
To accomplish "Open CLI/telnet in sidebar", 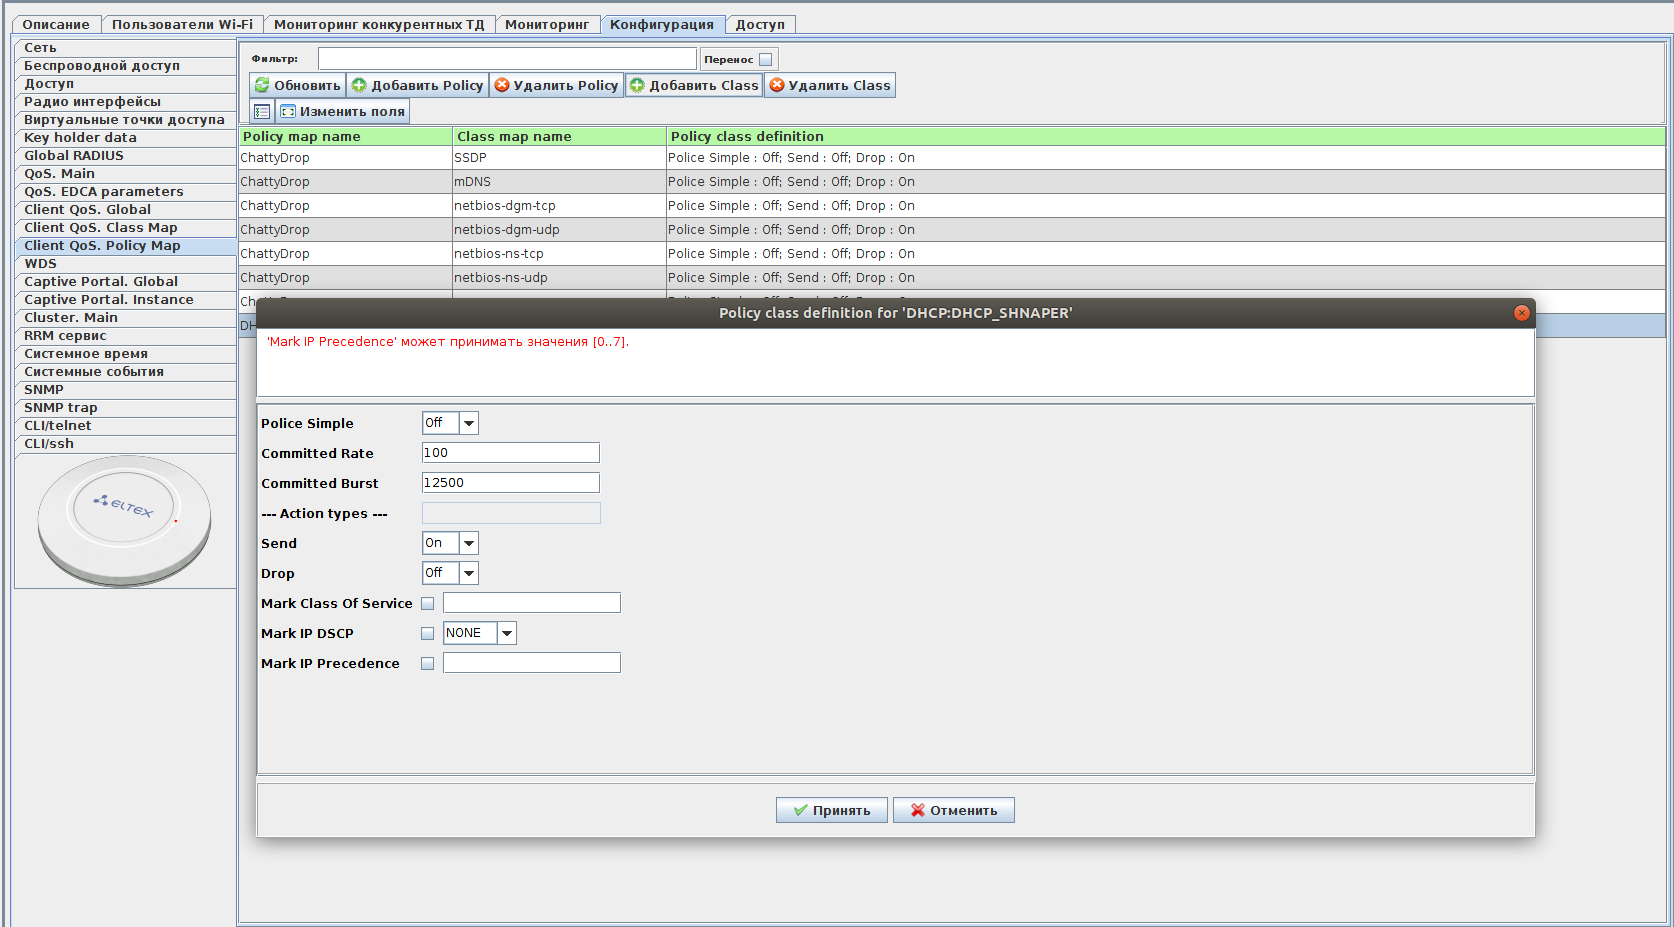I will click(125, 426).
